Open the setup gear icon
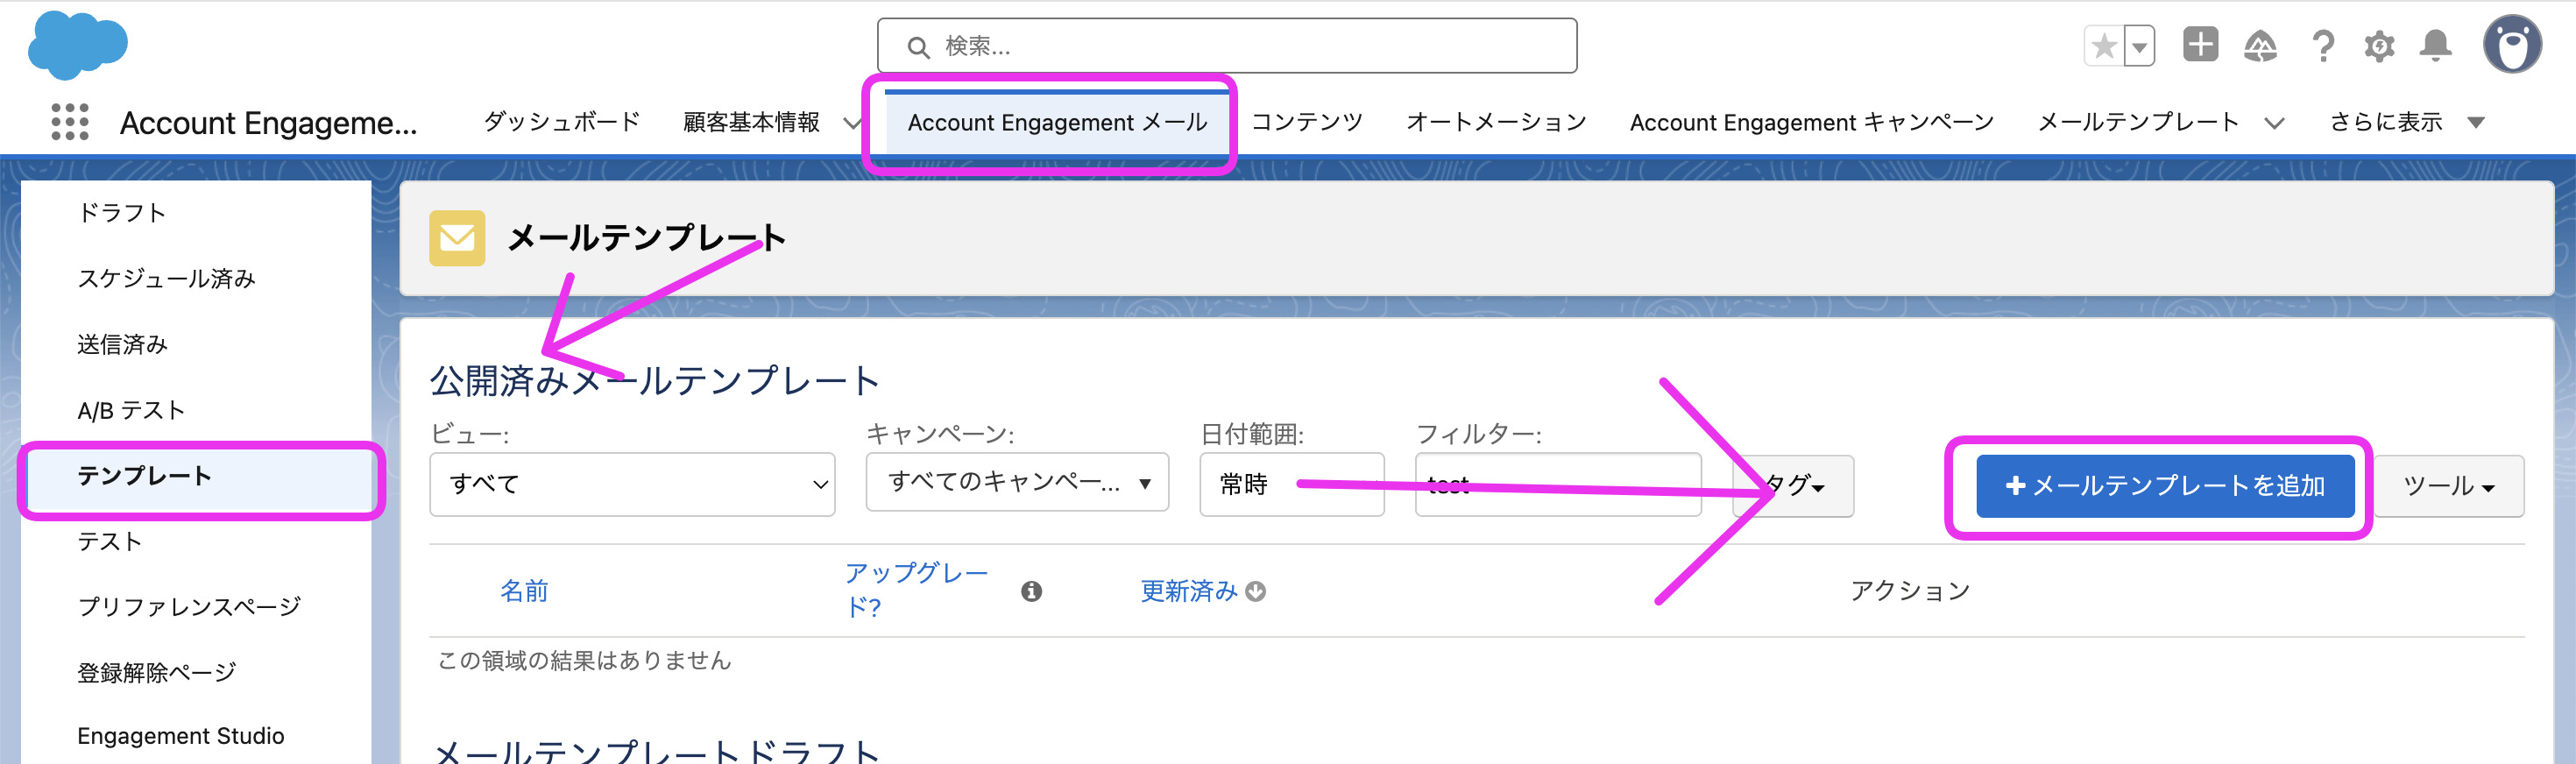This screenshot has width=2576, height=764. click(x=2379, y=46)
